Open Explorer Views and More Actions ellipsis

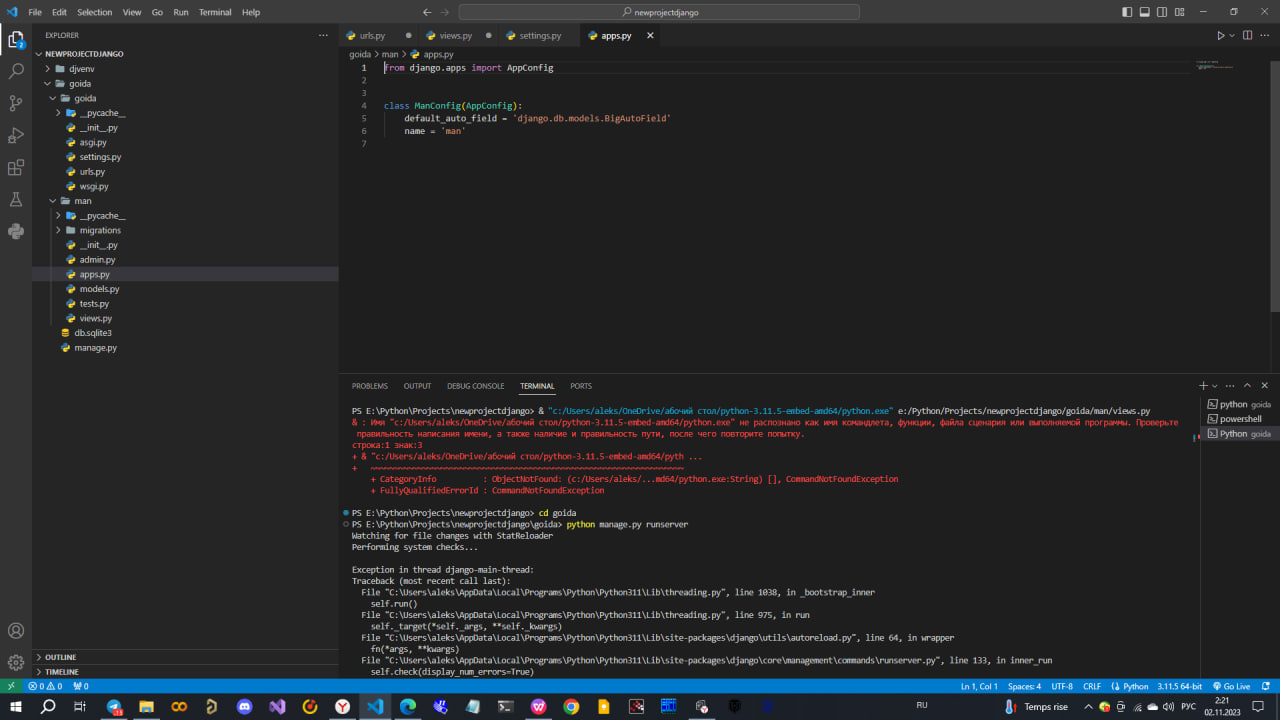pos(323,35)
